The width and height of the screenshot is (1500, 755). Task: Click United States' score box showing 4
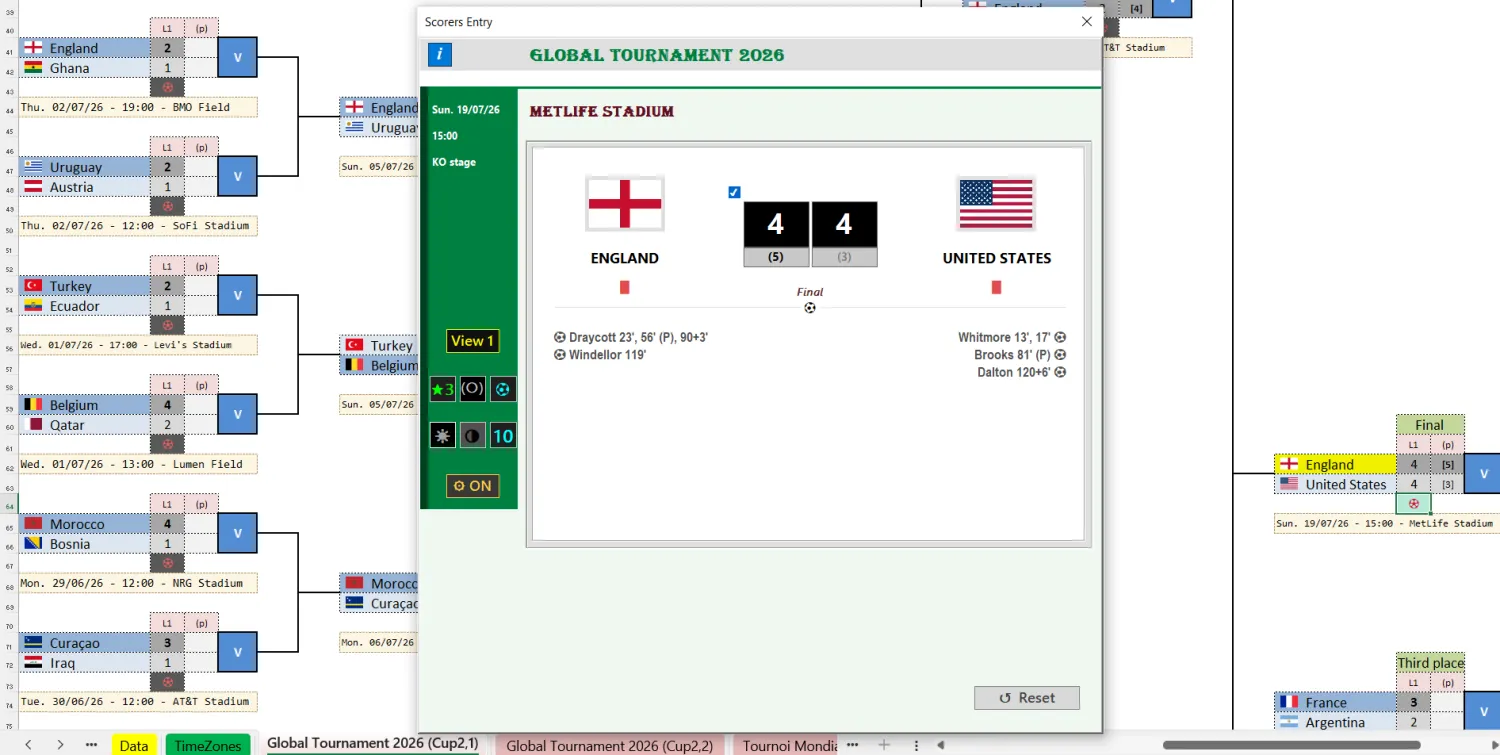click(844, 224)
